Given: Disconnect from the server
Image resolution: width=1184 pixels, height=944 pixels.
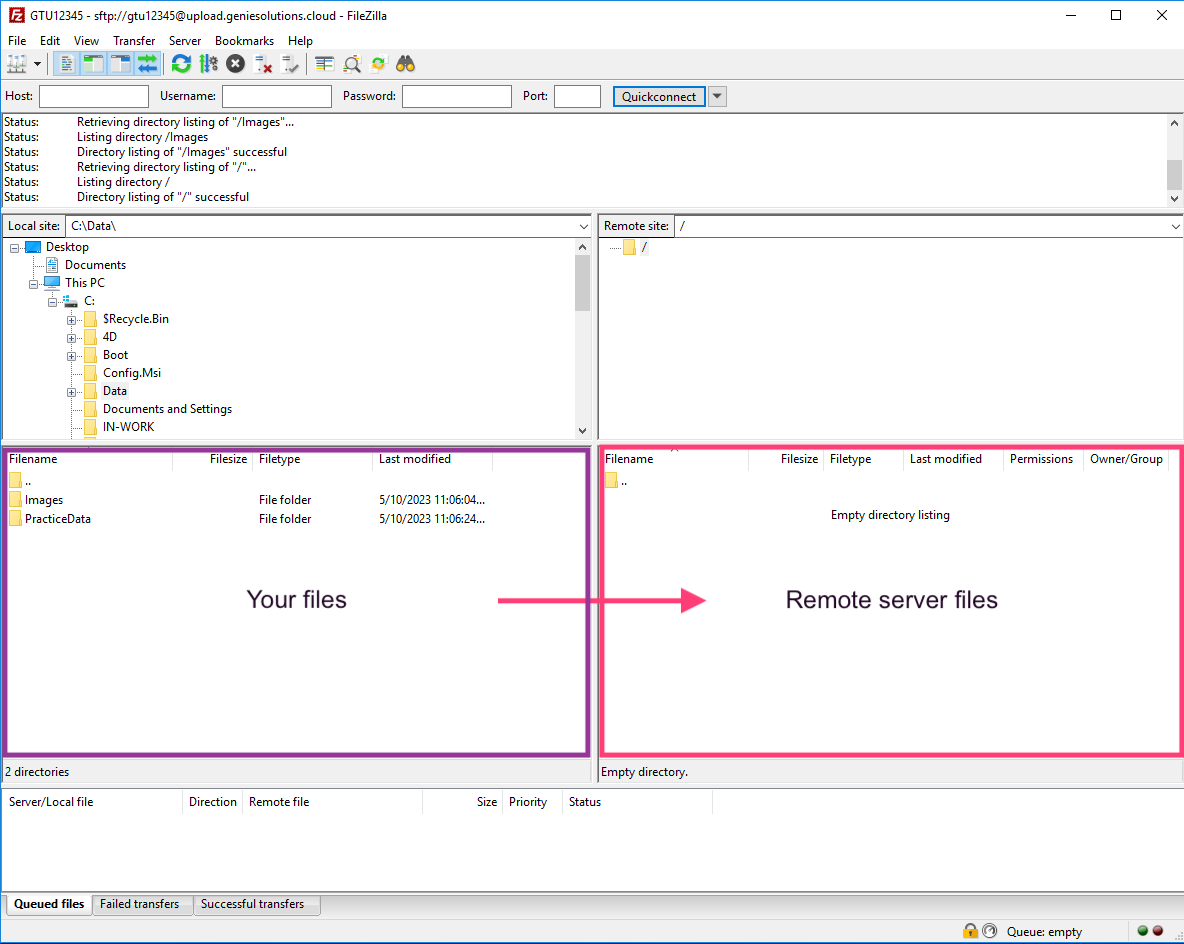Looking at the screenshot, I should [x=265, y=63].
